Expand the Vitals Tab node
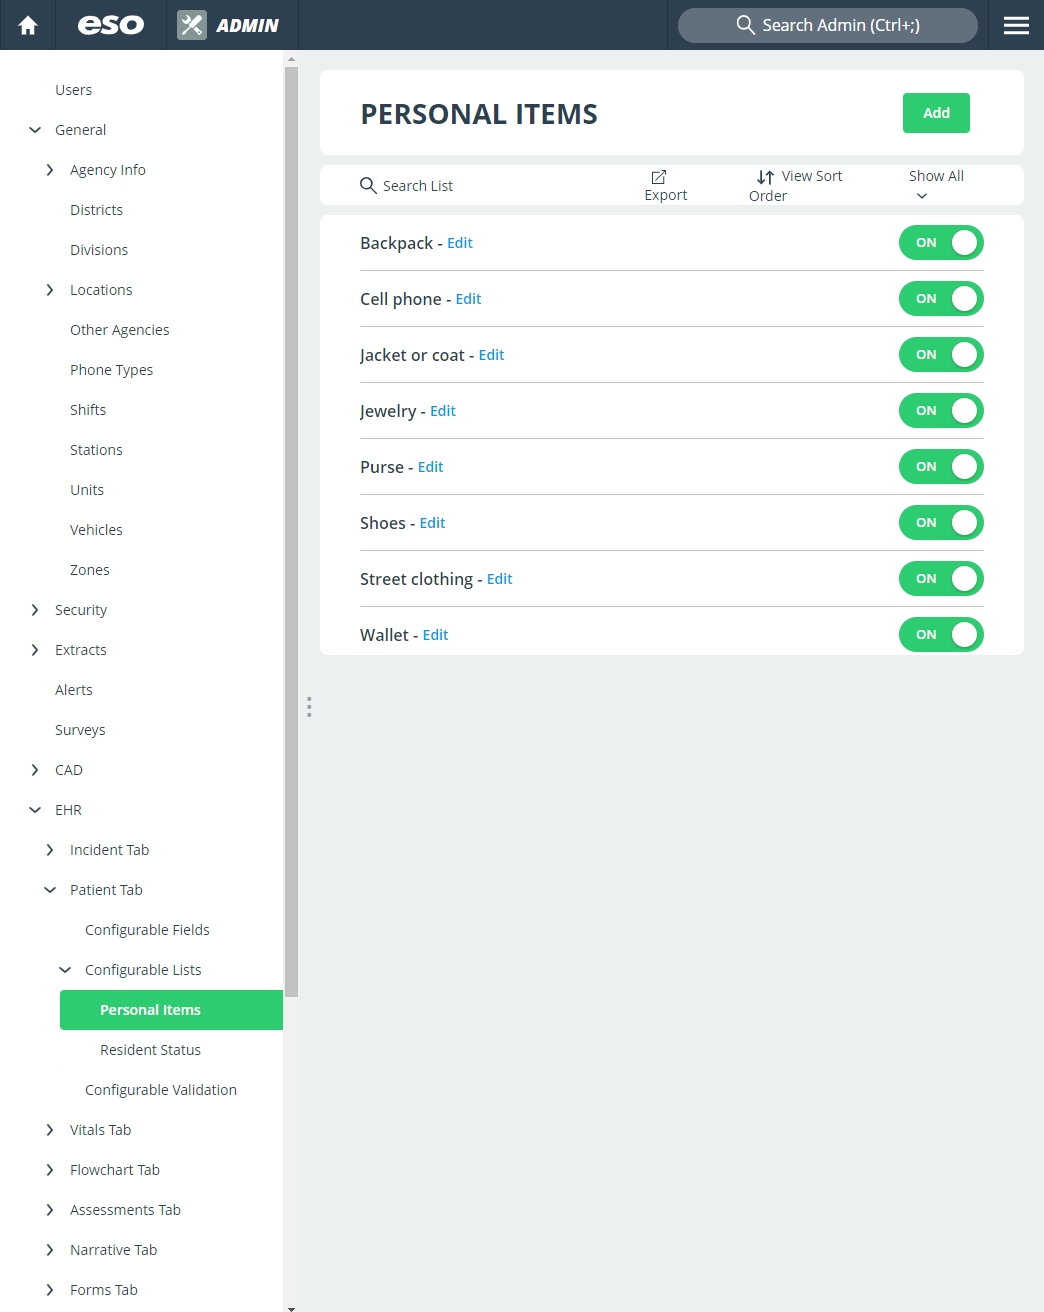Screen dimensions: 1044x1312 tap(50, 1130)
